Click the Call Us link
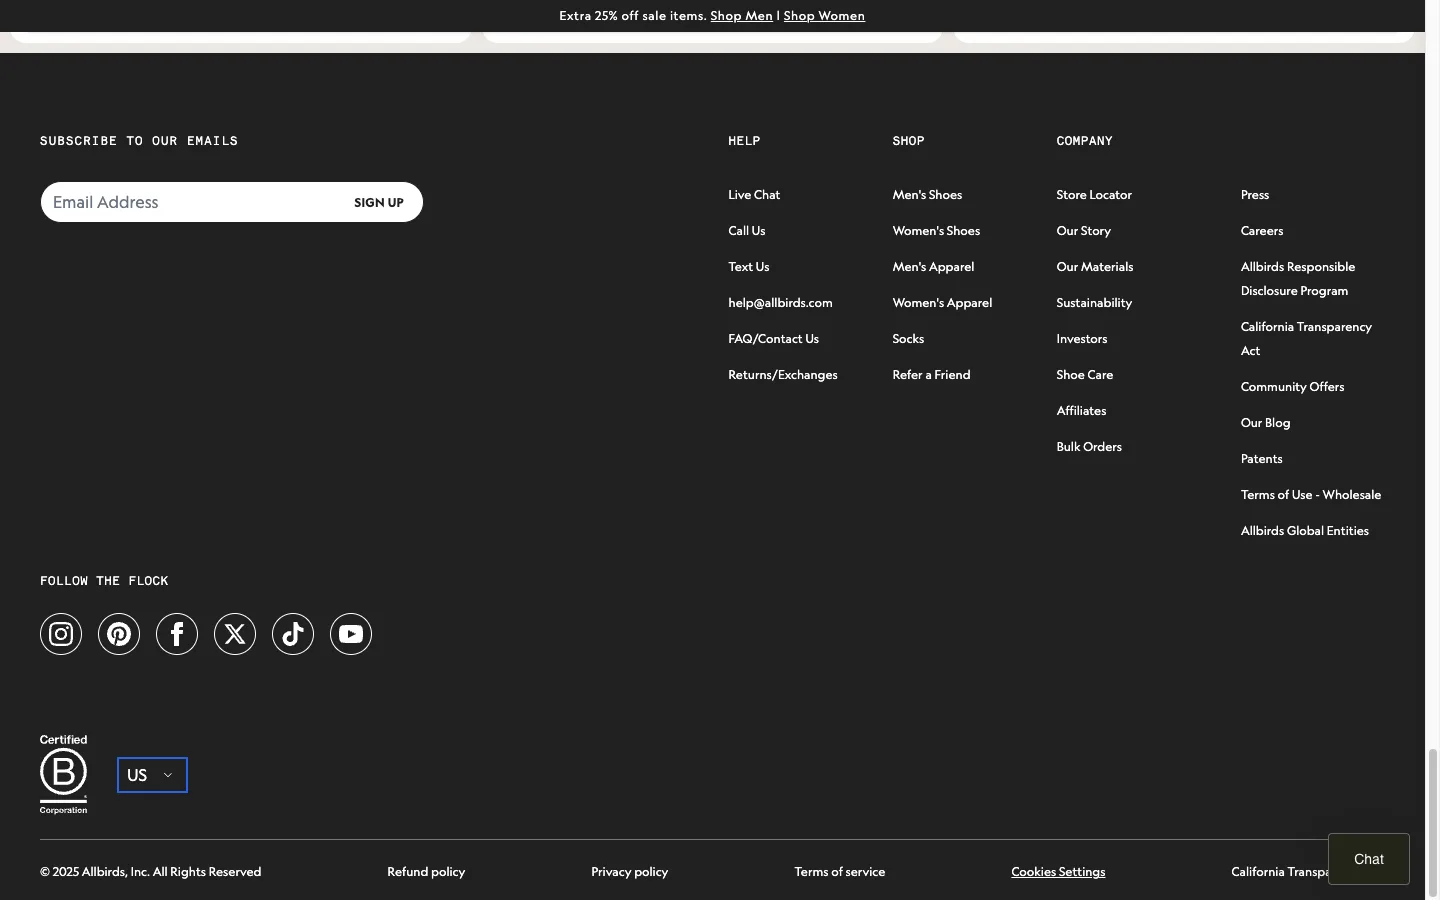 tap(746, 231)
